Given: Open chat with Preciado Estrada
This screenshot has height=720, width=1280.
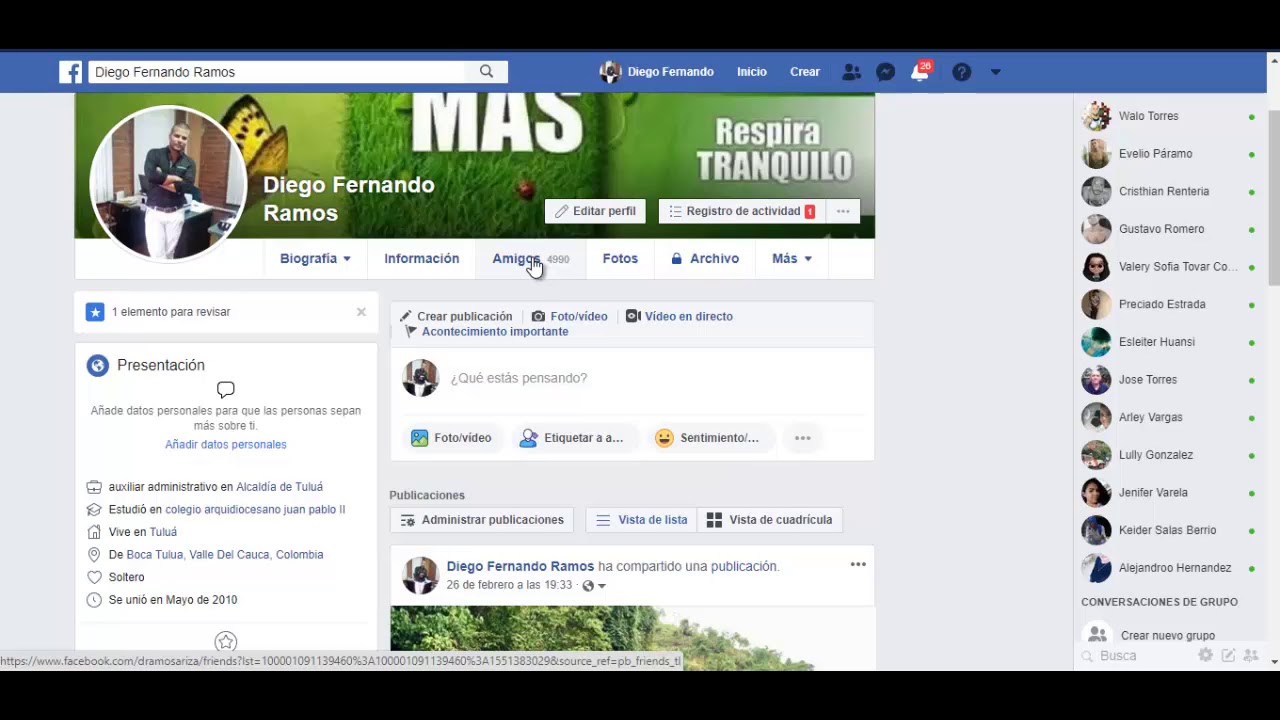Looking at the screenshot, I should [x=1168, y=304].
